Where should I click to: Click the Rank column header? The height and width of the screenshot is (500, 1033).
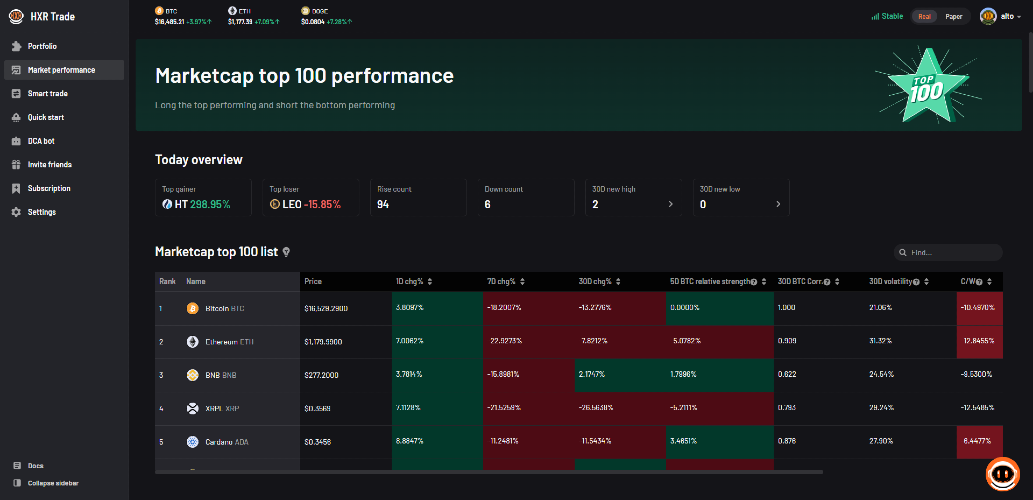167,281
